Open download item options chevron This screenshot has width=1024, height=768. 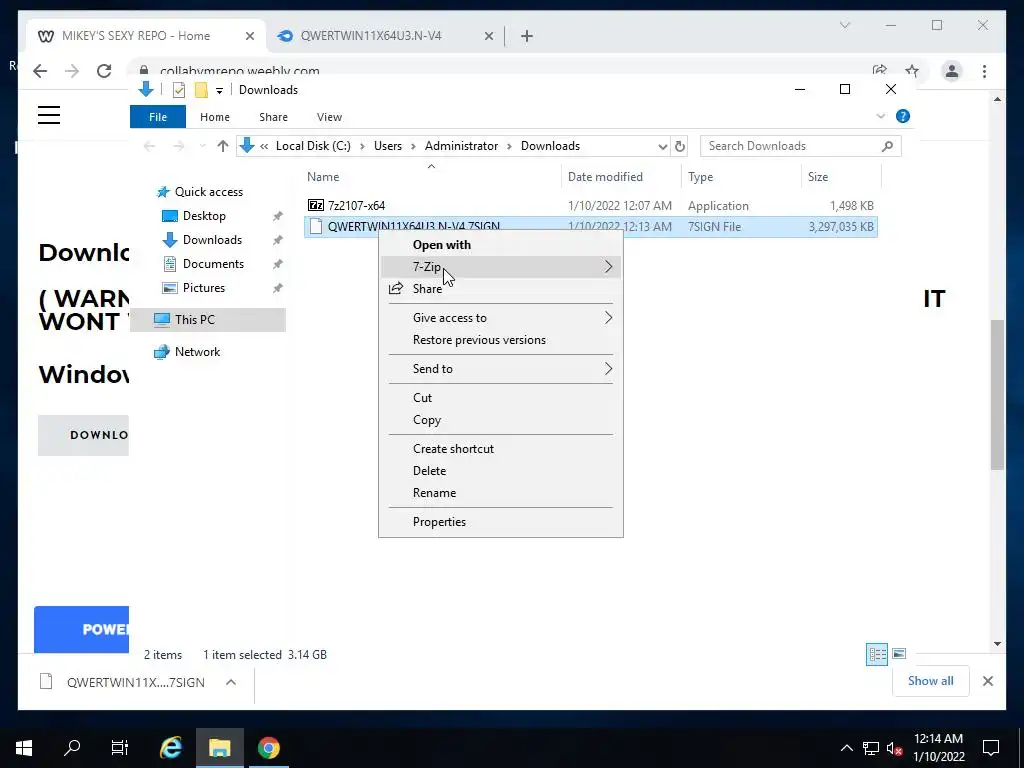(x=231, y=682)
